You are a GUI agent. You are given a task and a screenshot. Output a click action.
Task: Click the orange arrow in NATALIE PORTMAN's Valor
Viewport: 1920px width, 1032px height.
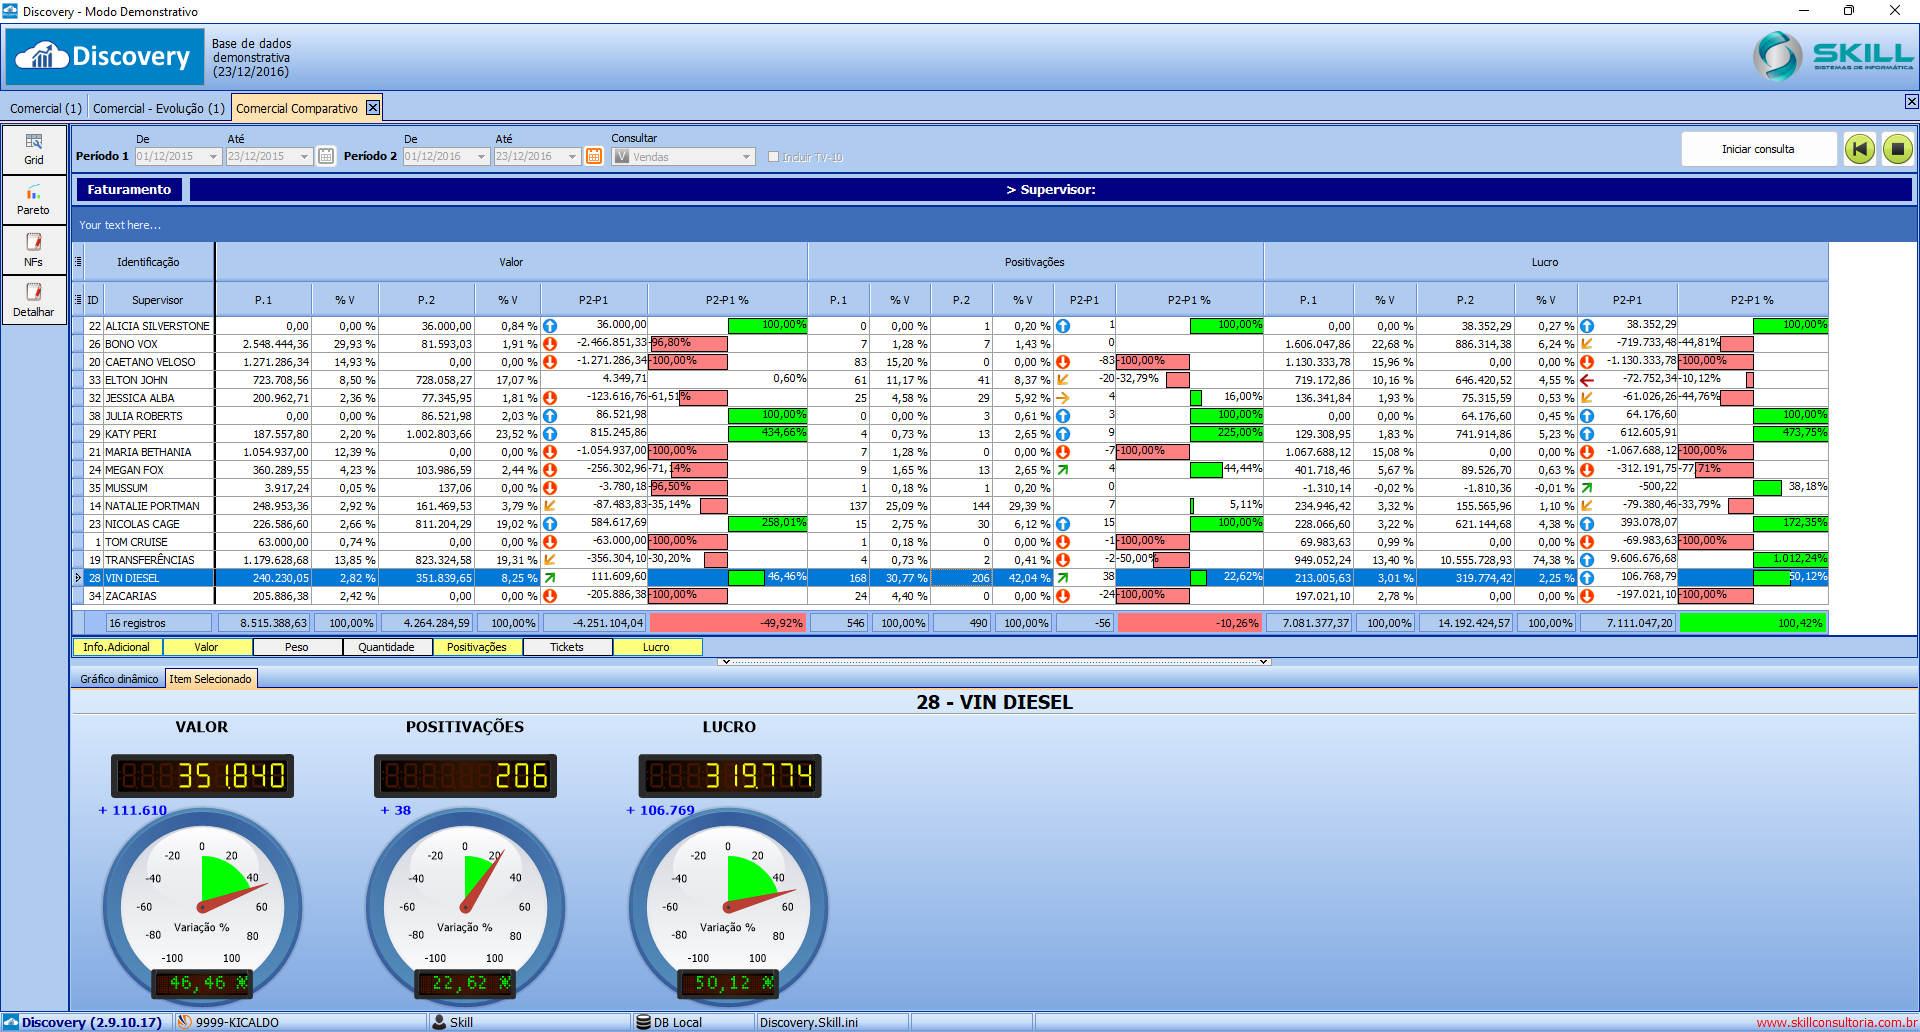click(550, 506)
